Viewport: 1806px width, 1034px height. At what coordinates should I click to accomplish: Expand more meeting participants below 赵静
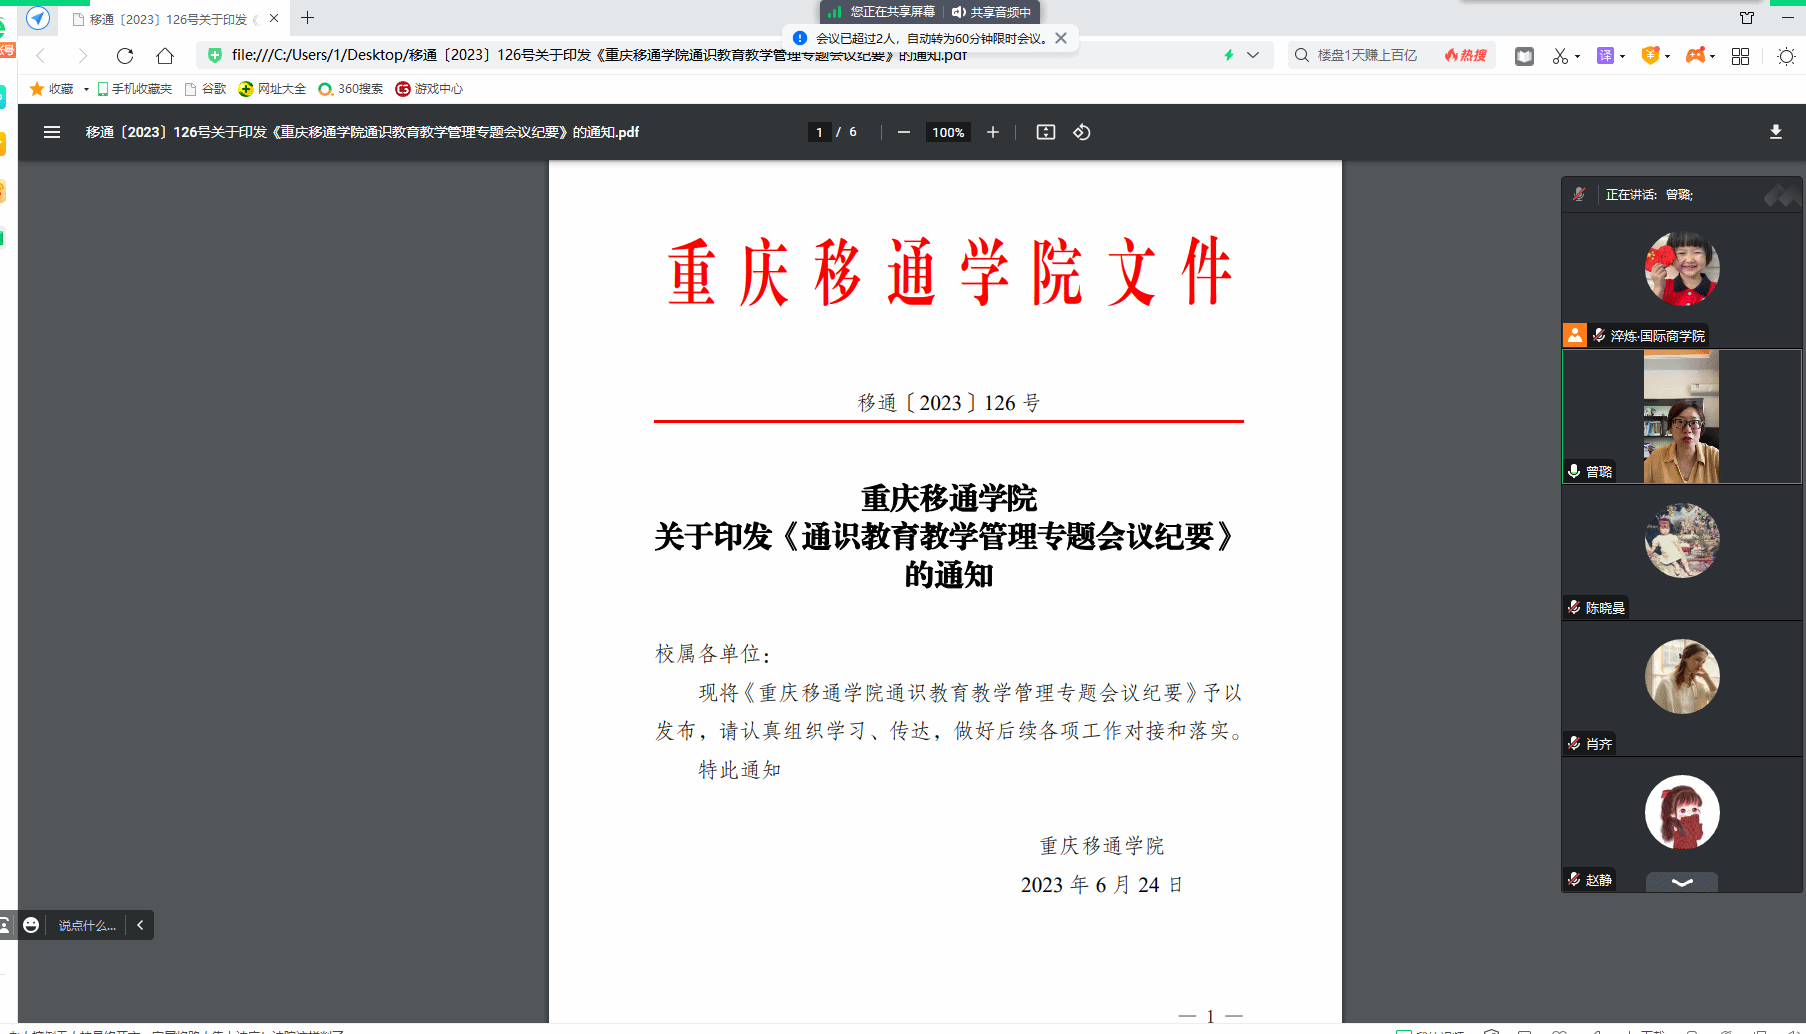tap(1681, 882)
